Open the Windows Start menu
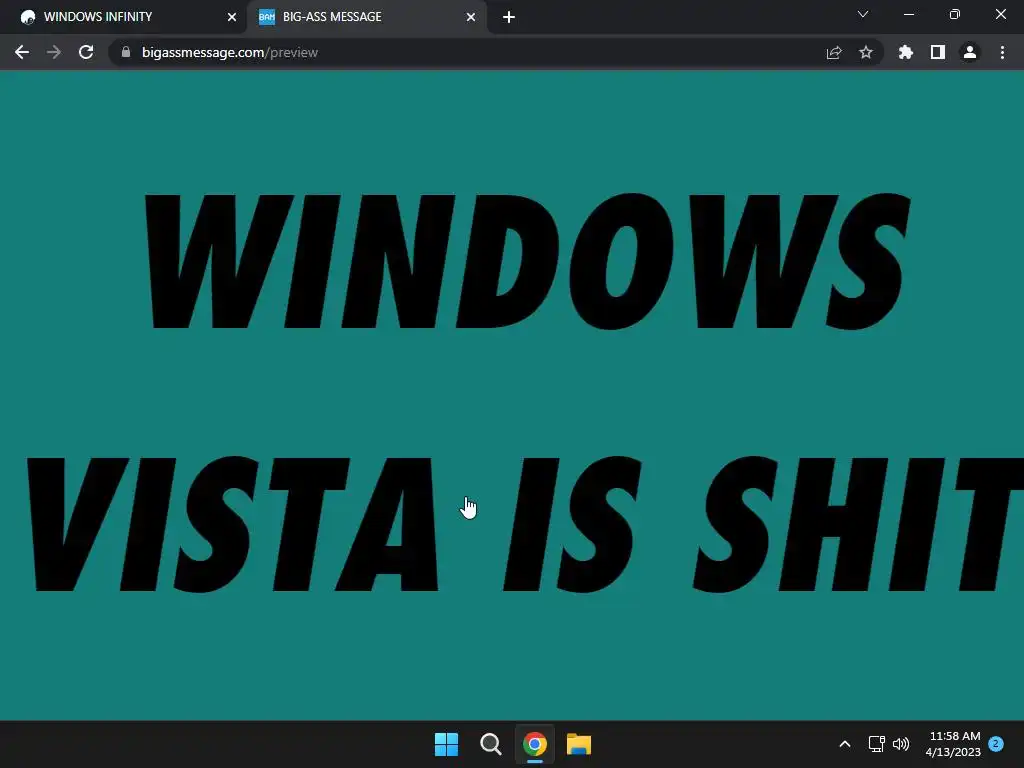Screen dimensions: 1024x768 (447, 744)
